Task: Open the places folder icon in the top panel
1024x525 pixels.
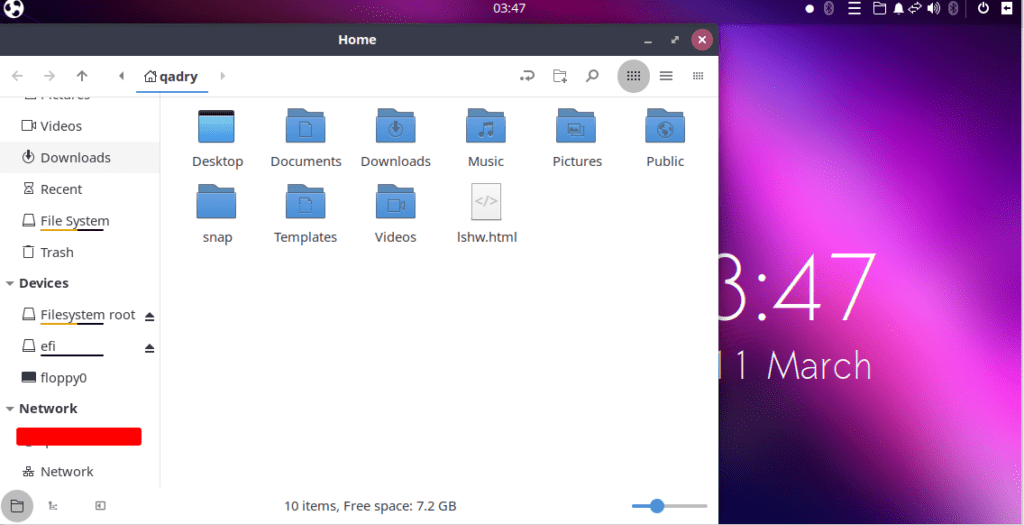Action: click(x=880, y=8)
